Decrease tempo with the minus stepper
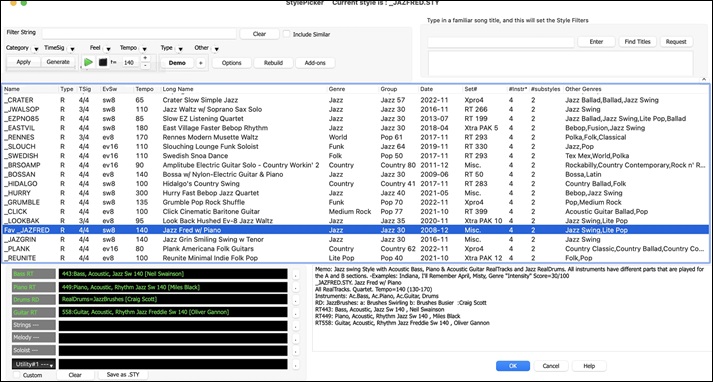 pyautogui.click(x=145, y=66)
